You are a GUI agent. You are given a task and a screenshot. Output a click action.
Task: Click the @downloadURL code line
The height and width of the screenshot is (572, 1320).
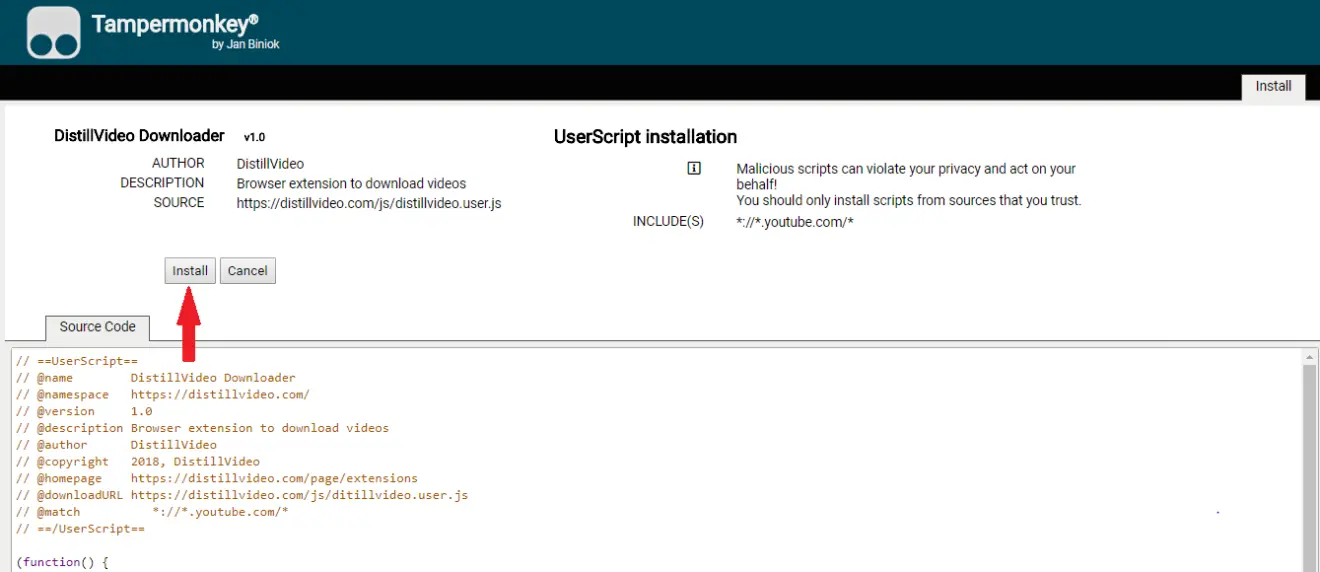[242, 495]
